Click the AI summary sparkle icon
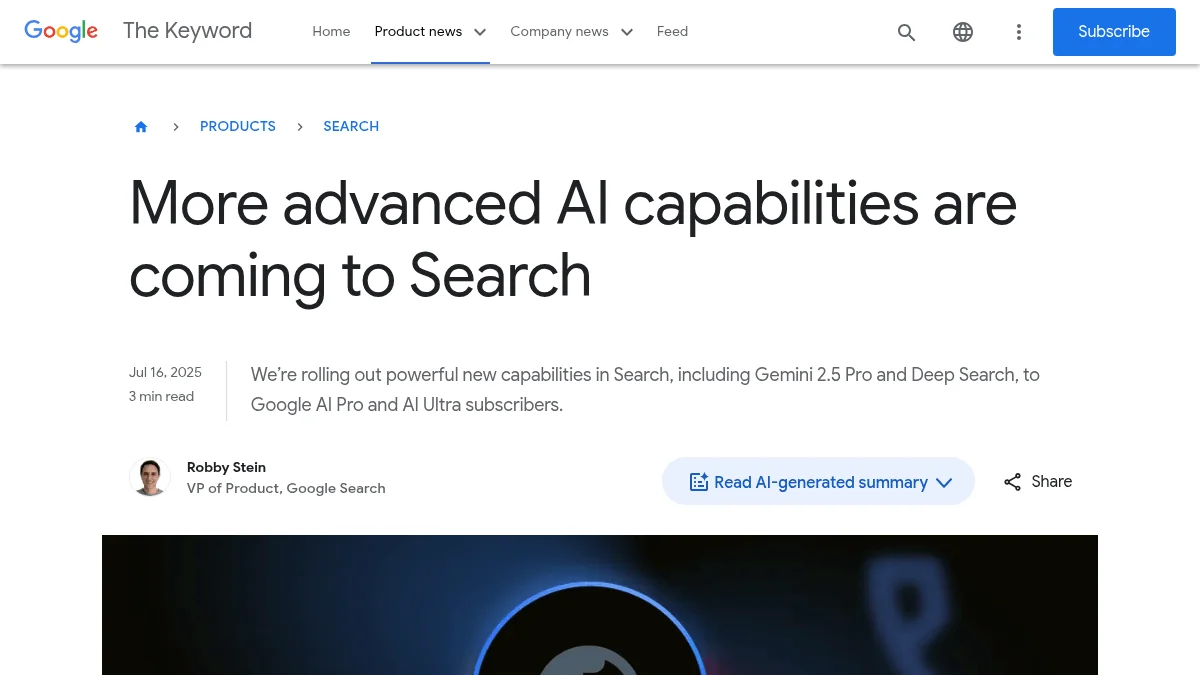1200x675 pixels. pos(699,481)
